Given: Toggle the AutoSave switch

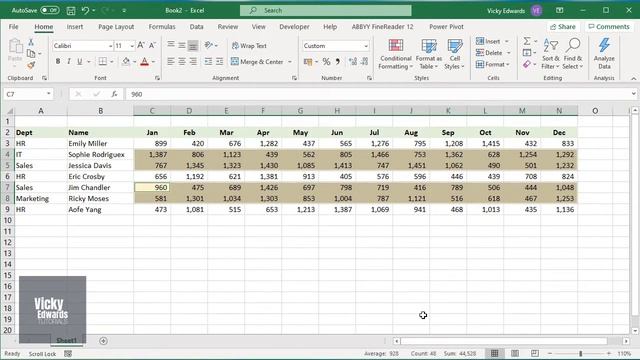Looking at the screenshot, I should (x=49, y=11).
